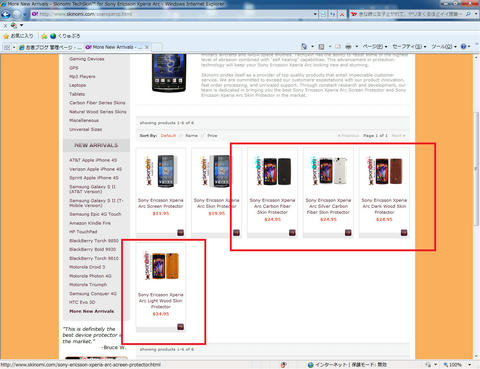Screen dimensions: 480x369
Task: Open favorites via the star icon
Action: click(x=6, y=36)
